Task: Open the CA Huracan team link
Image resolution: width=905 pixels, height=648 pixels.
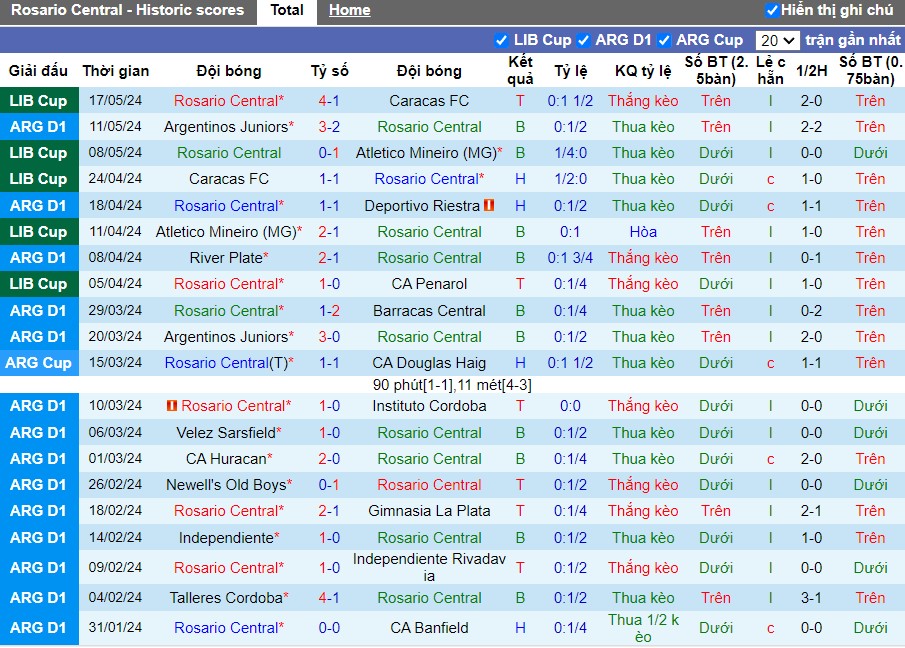Action: (x=226, y=459)
